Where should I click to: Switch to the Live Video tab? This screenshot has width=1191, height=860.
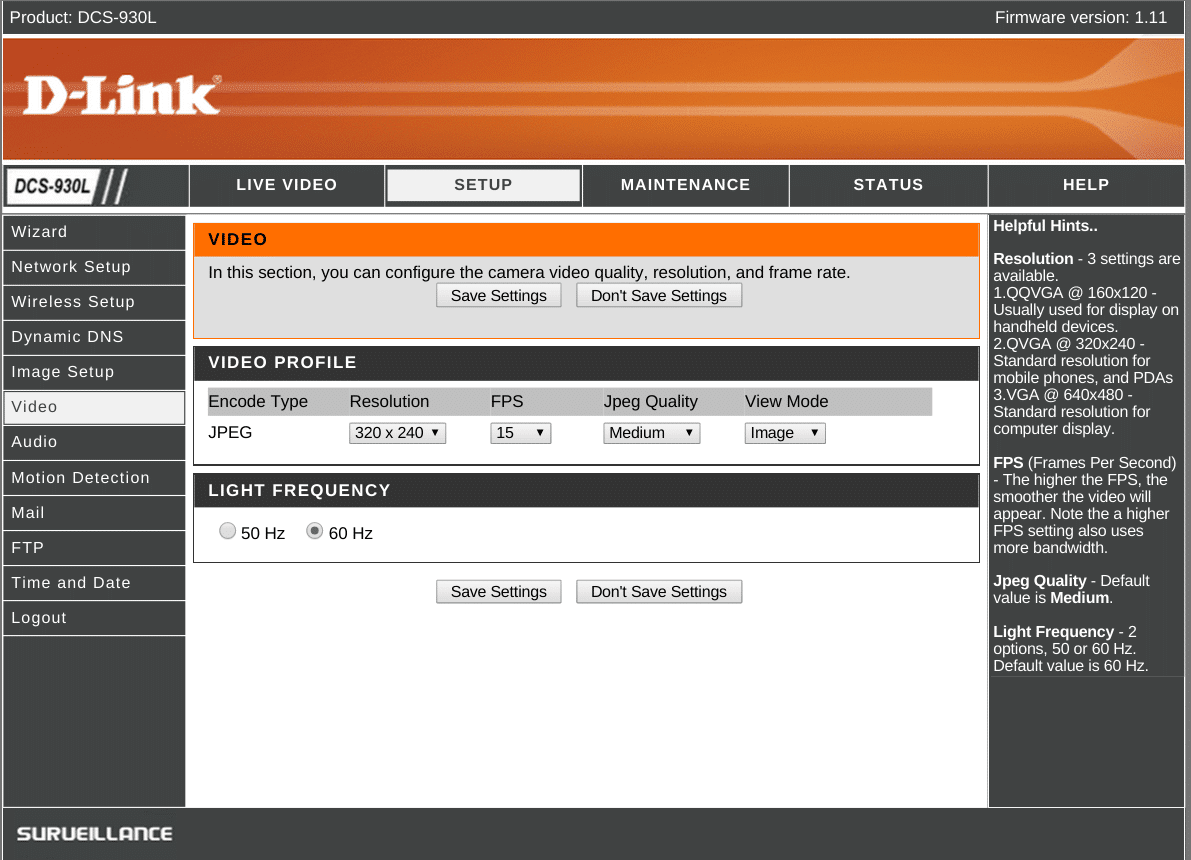point(286,185)
